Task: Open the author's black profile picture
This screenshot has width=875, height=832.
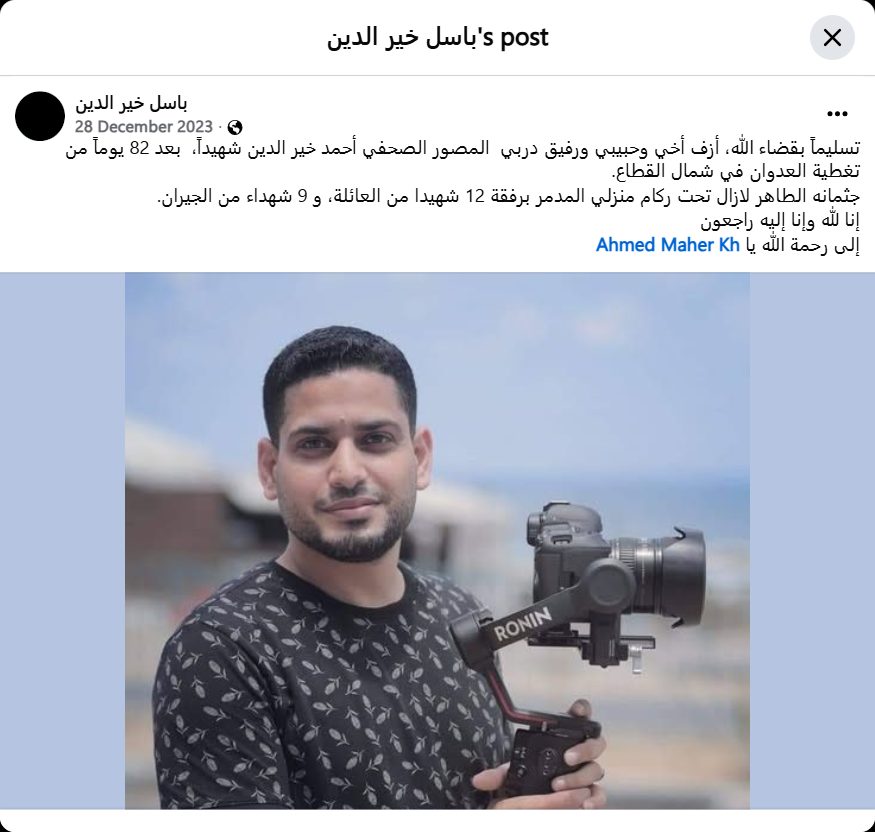Action: coord(40,116)
